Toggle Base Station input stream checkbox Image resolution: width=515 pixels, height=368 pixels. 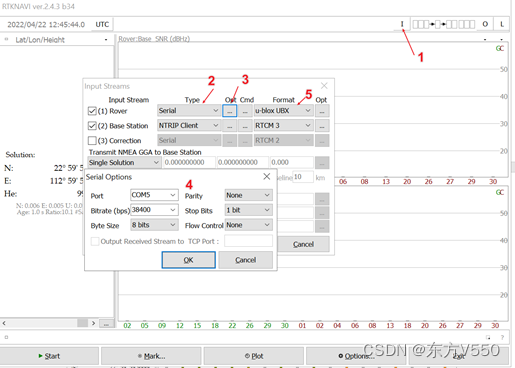point(92,126)
